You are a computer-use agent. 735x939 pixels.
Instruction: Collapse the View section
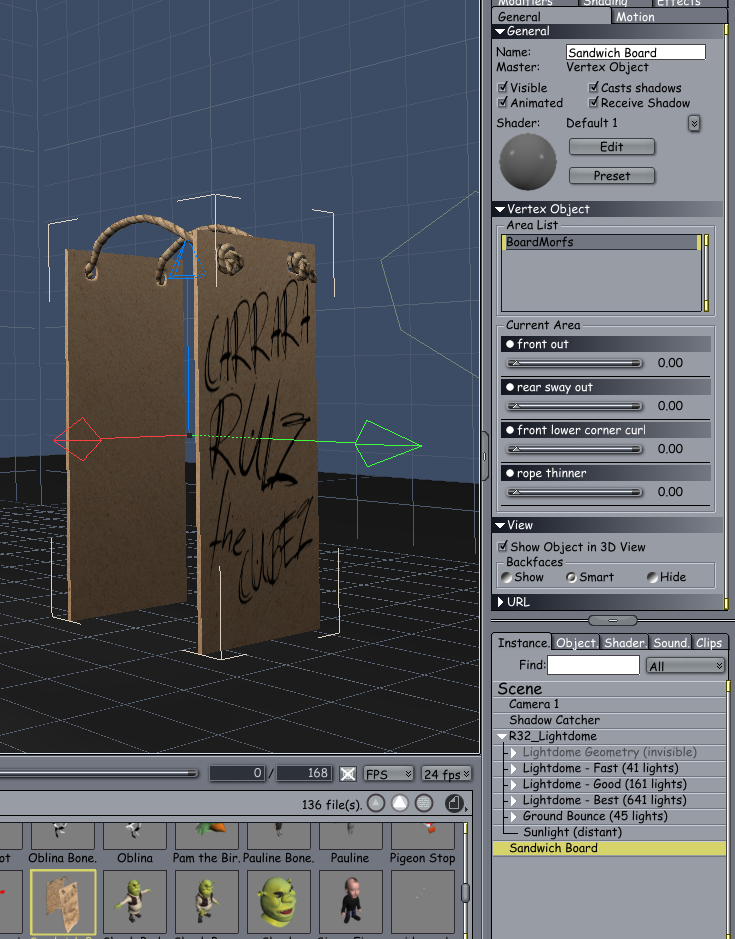(500, 525)
